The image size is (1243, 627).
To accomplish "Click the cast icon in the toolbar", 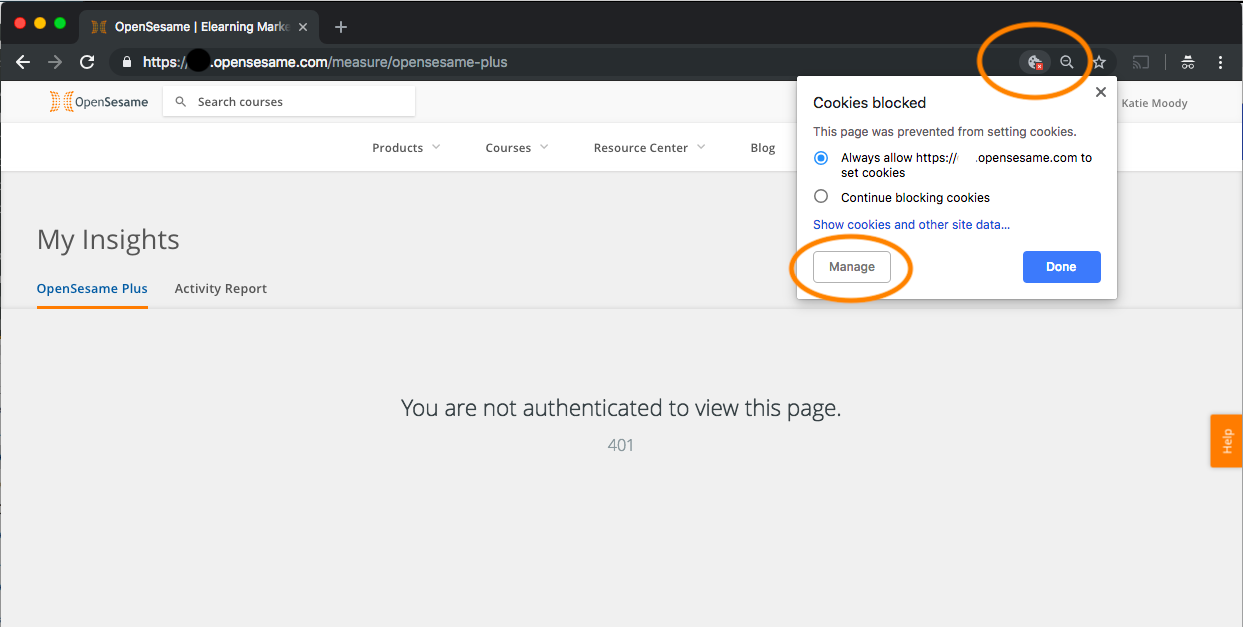I will (1141, 62).
